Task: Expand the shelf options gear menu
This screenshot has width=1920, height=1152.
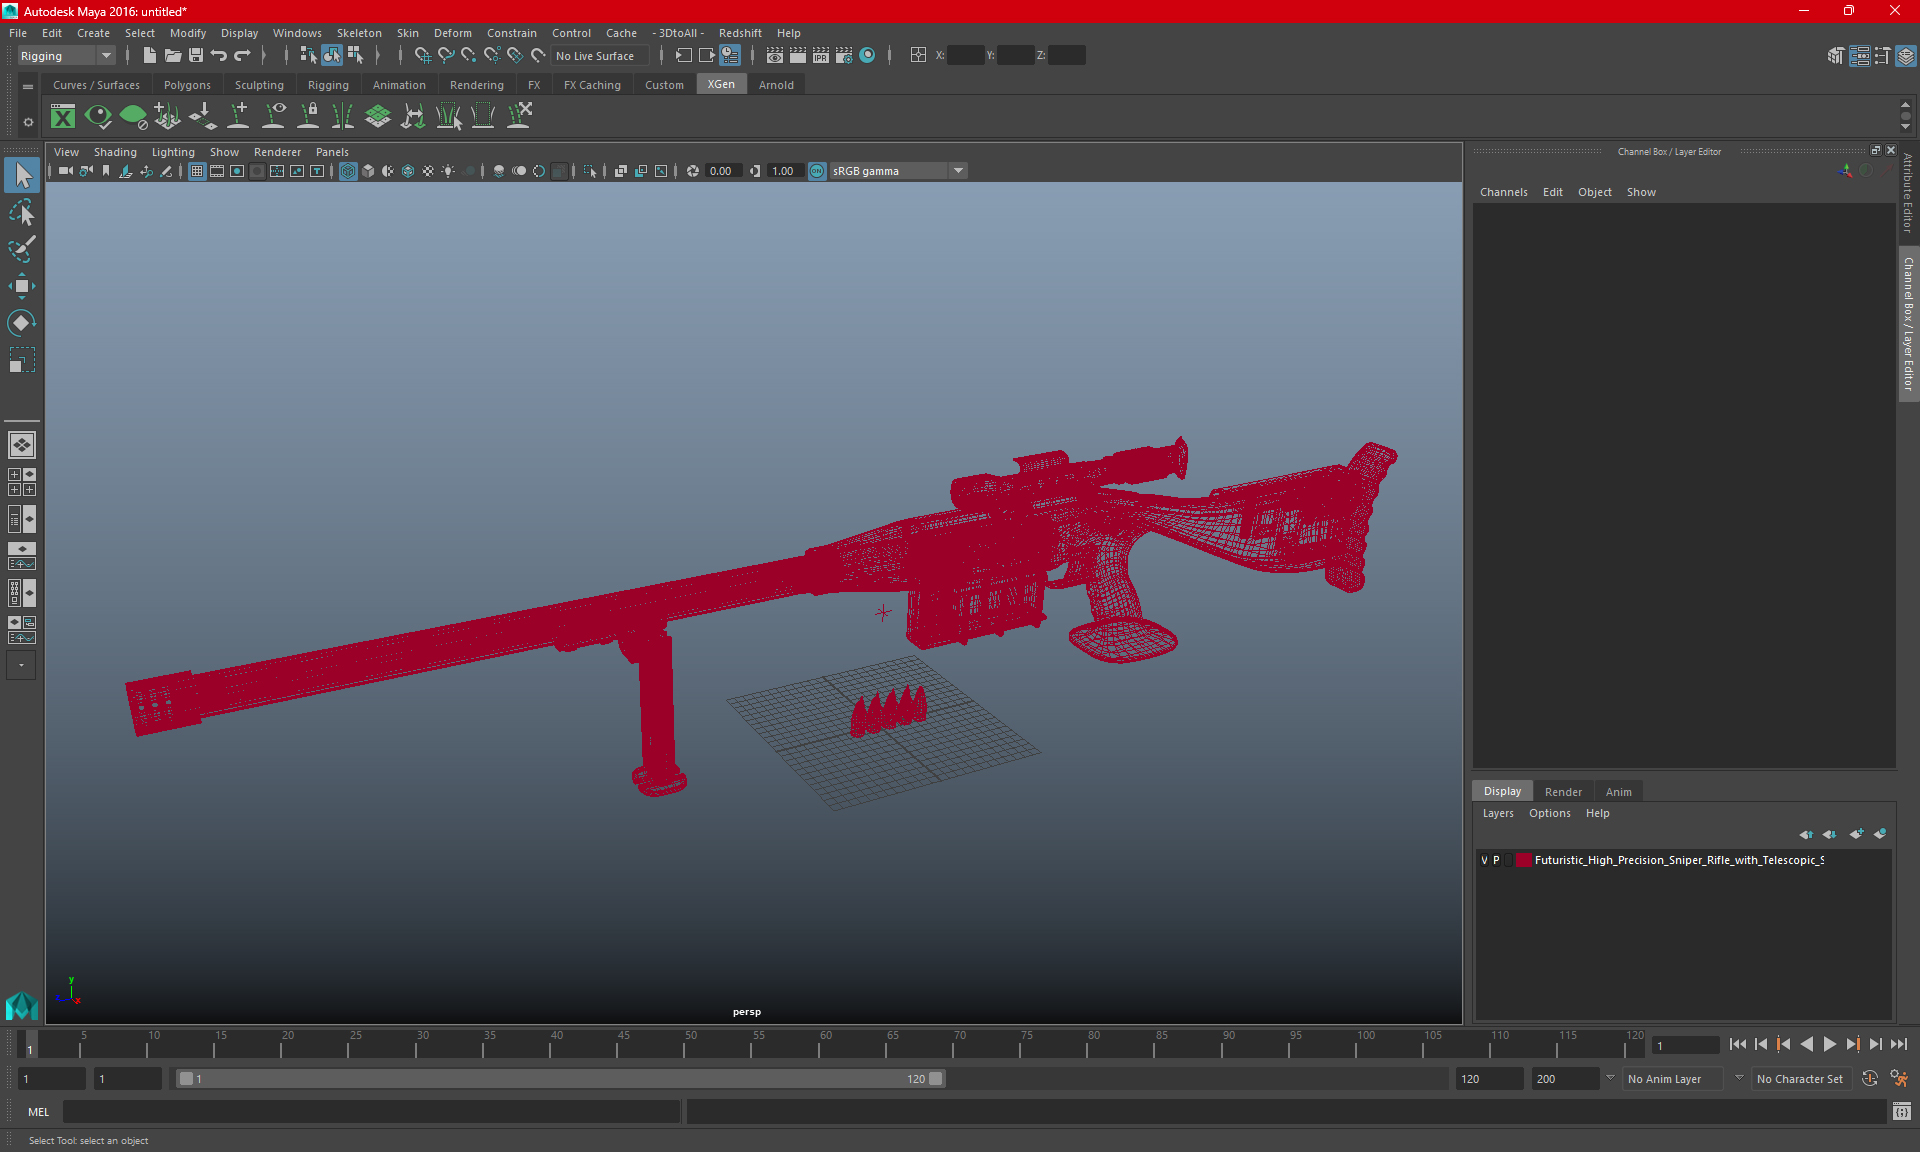Action: (28, 122)
